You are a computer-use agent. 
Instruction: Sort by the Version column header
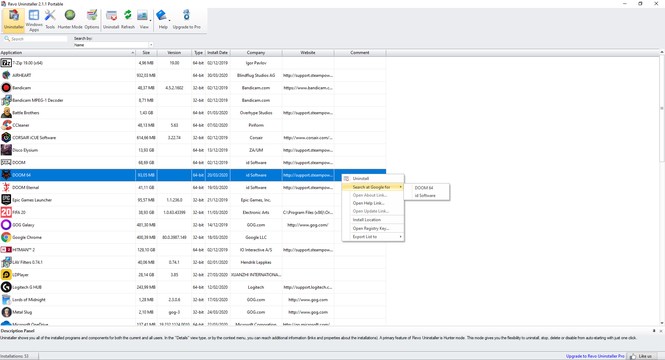point(174,53)
